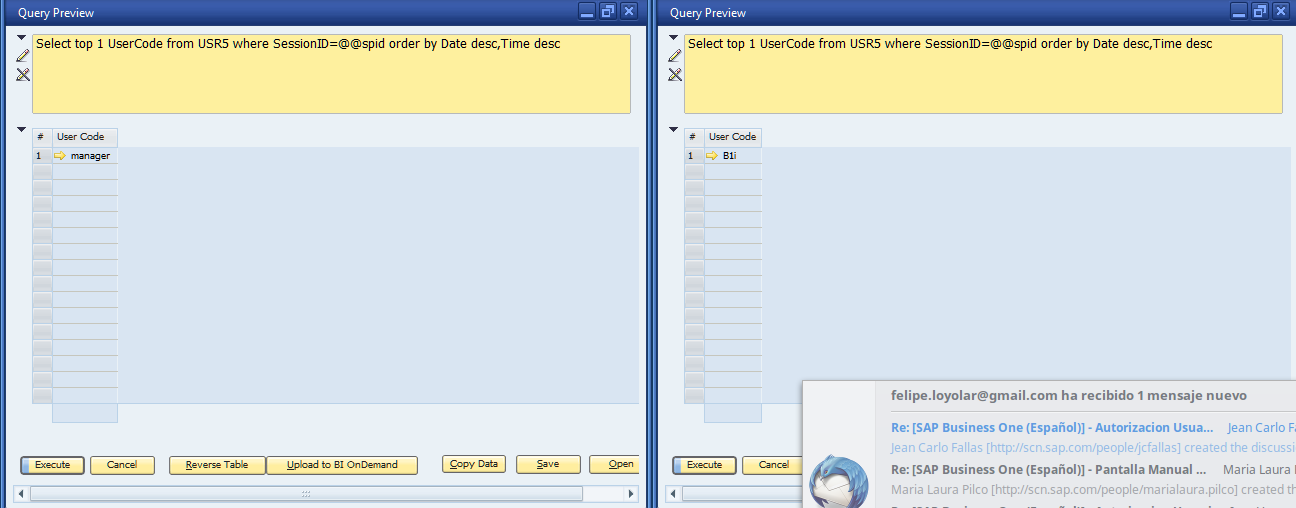Click the # header in left table
The image size is (1296, 508).
[x=42, y=137]
